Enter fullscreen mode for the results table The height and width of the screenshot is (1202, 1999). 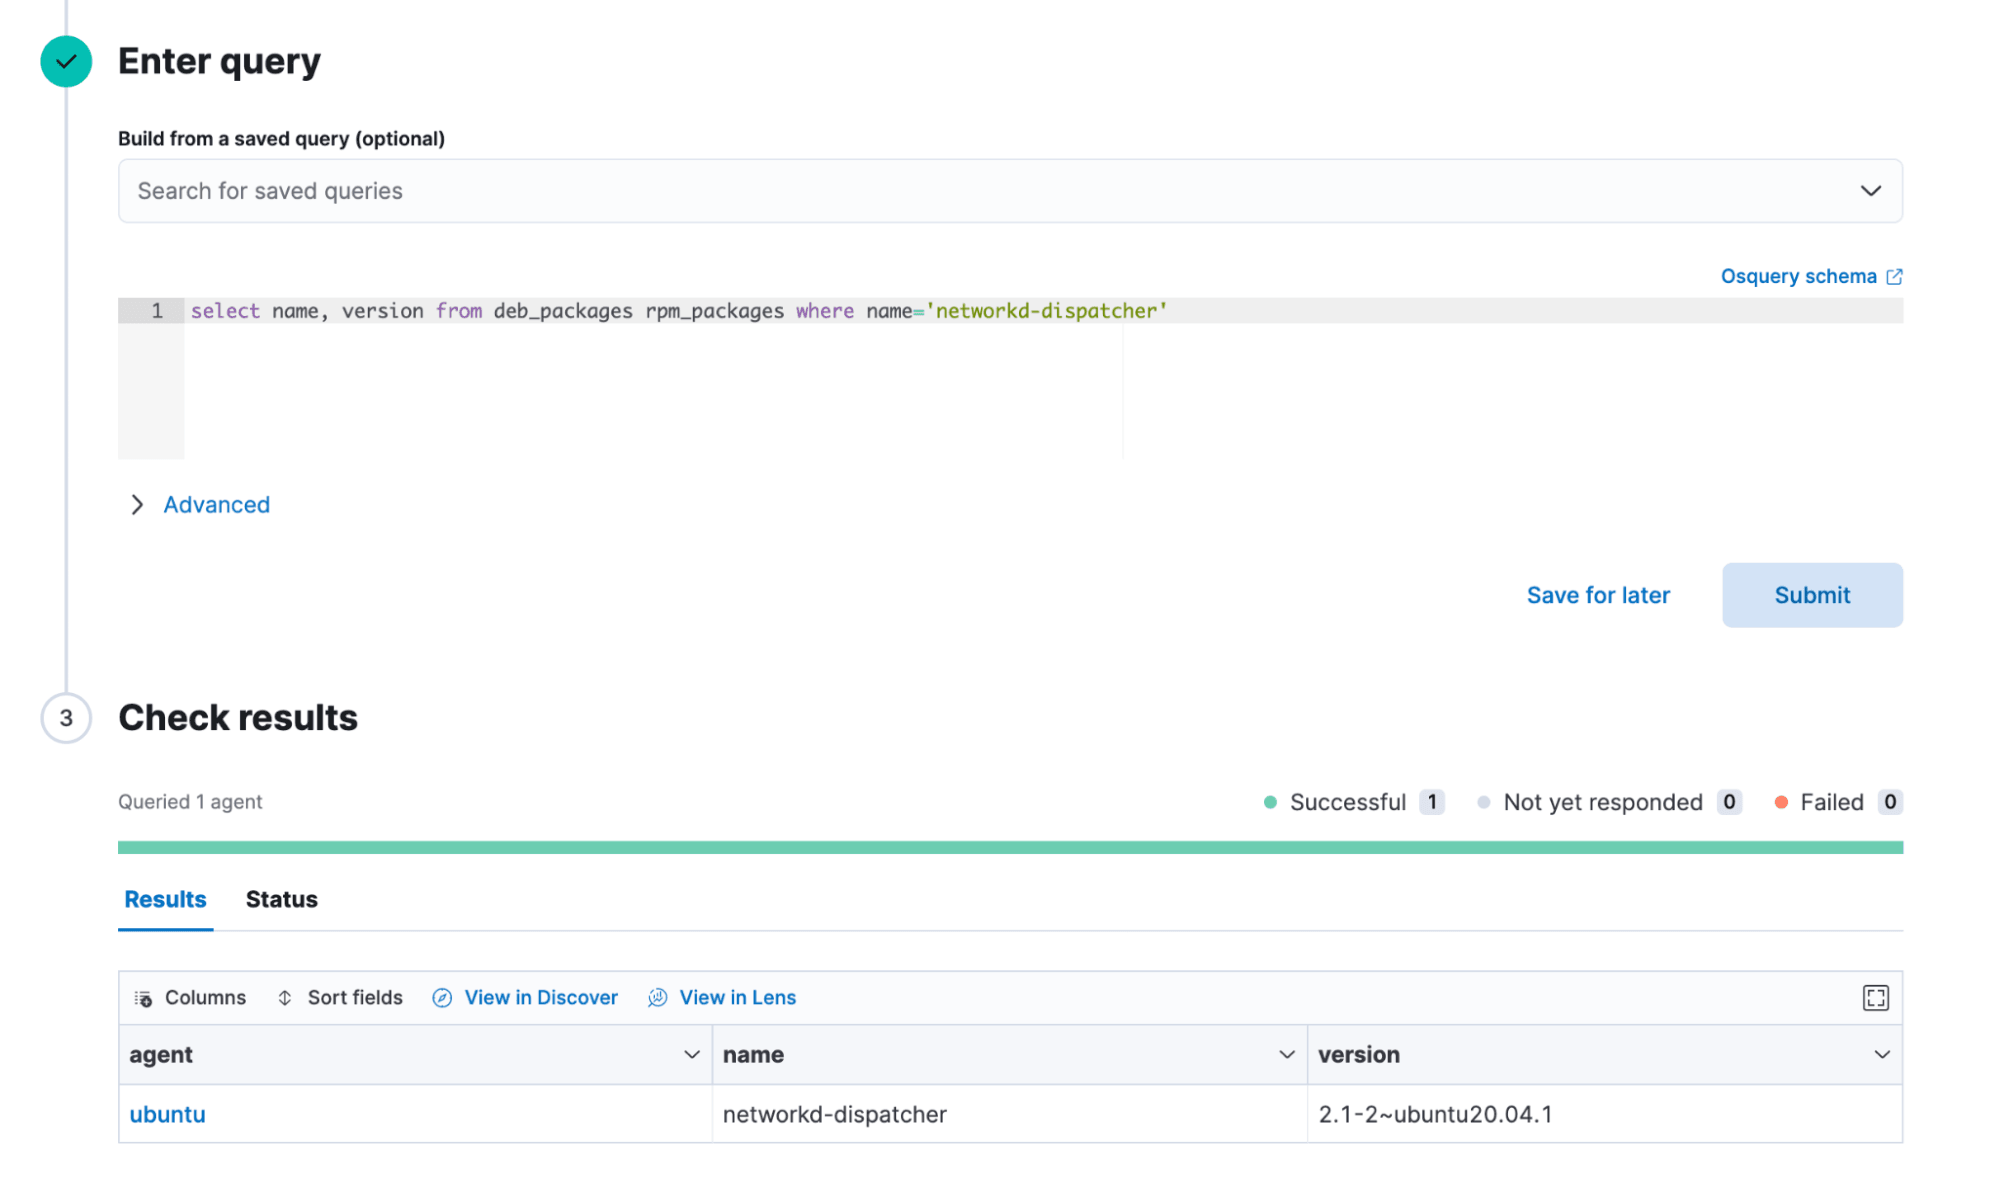pos(1875,998)
